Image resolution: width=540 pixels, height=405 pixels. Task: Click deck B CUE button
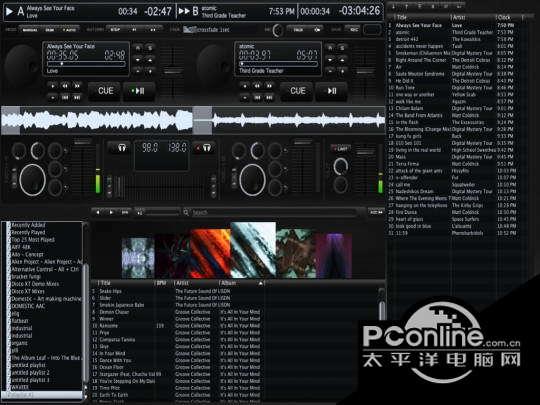[298, 91]
